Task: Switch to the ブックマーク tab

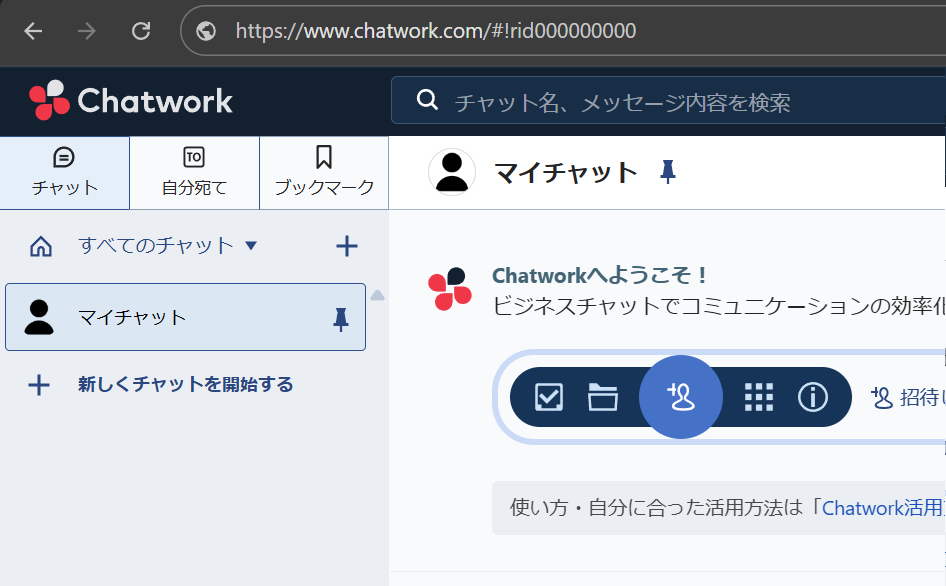Action: pos(324,173)
